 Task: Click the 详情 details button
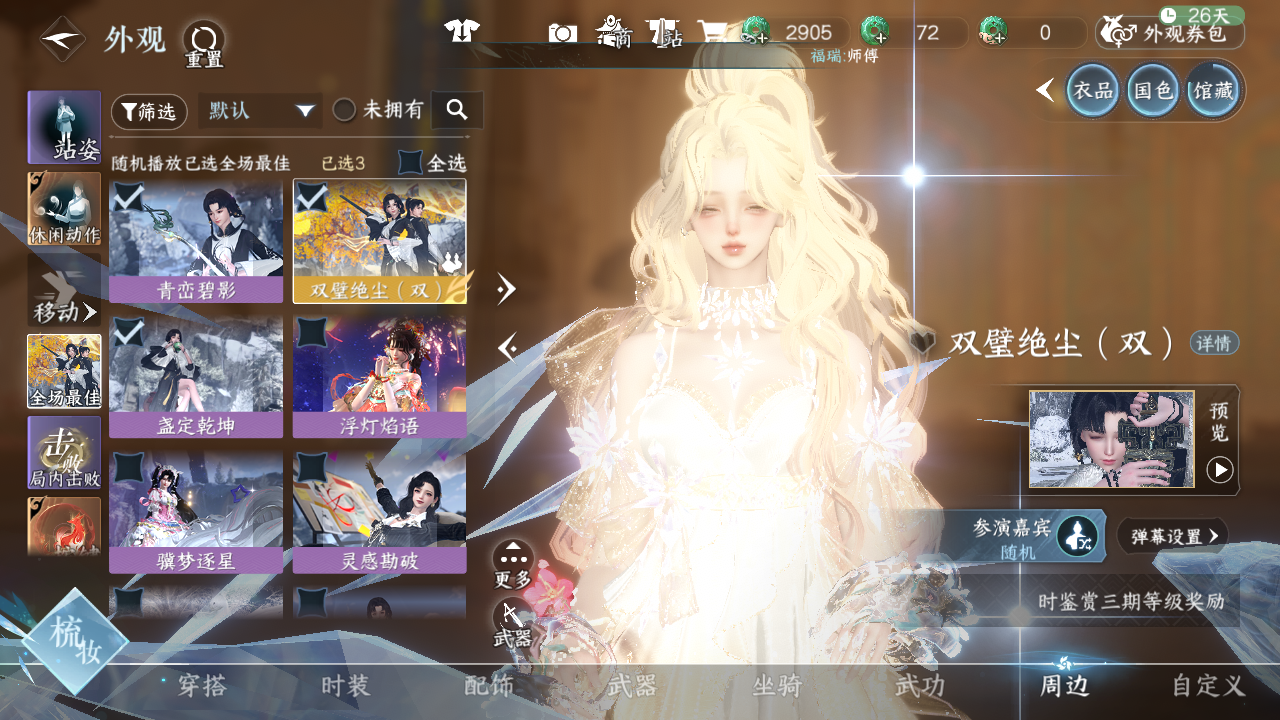(x=1214, y=343)
